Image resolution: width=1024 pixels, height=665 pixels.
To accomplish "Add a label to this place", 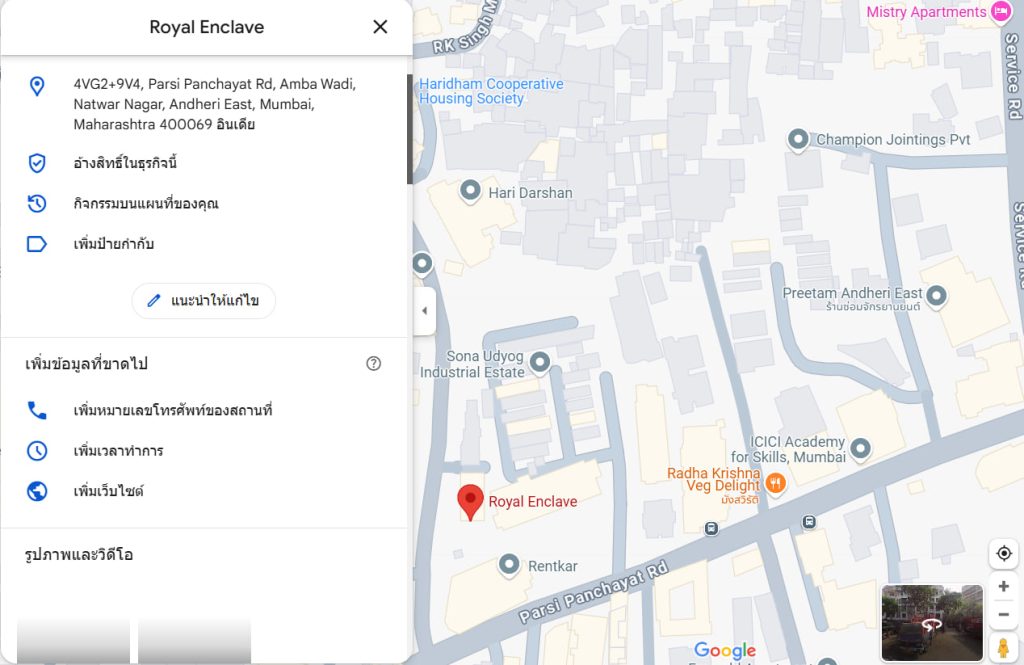I will pos(113,244).
